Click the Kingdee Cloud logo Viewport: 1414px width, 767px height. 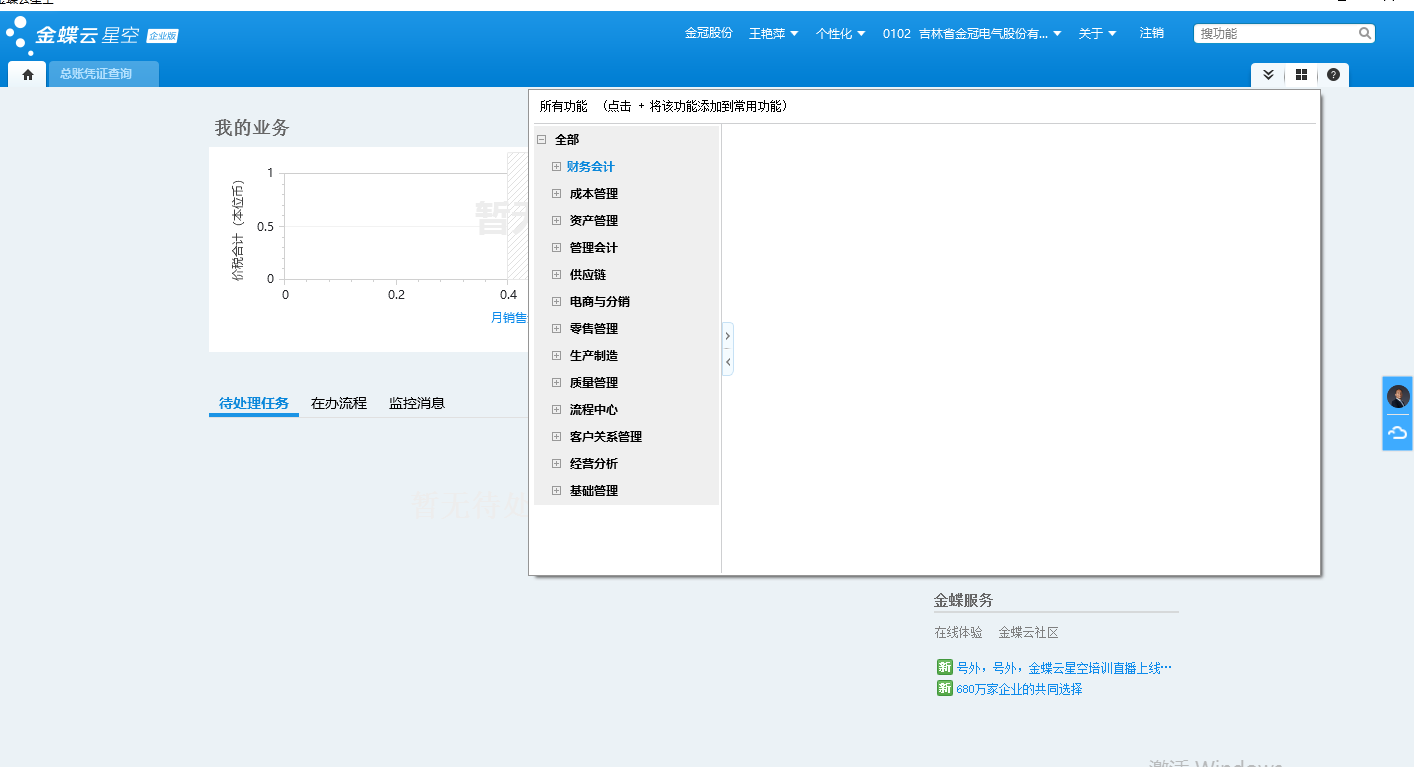click(92, 36)
